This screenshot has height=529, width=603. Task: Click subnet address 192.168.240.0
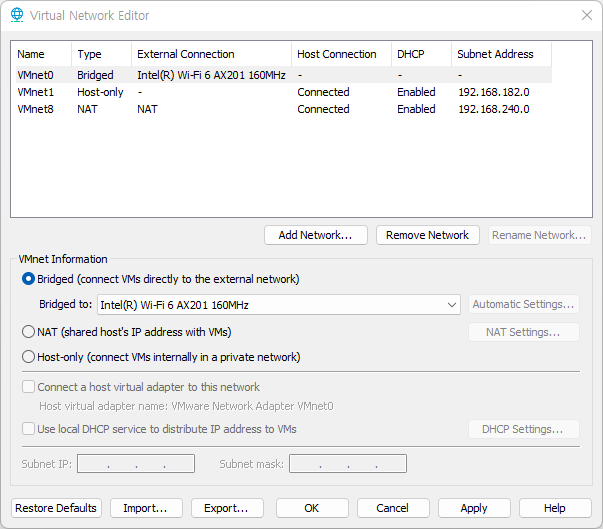point(494,109)
